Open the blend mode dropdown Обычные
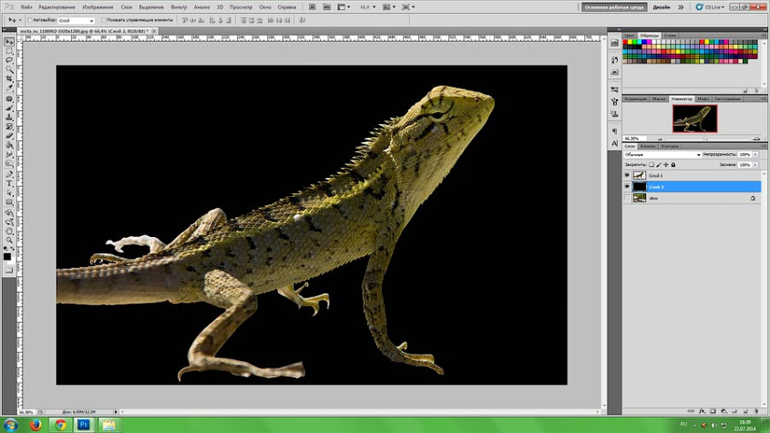The image size is (770, 433). (x=661, y=155)
